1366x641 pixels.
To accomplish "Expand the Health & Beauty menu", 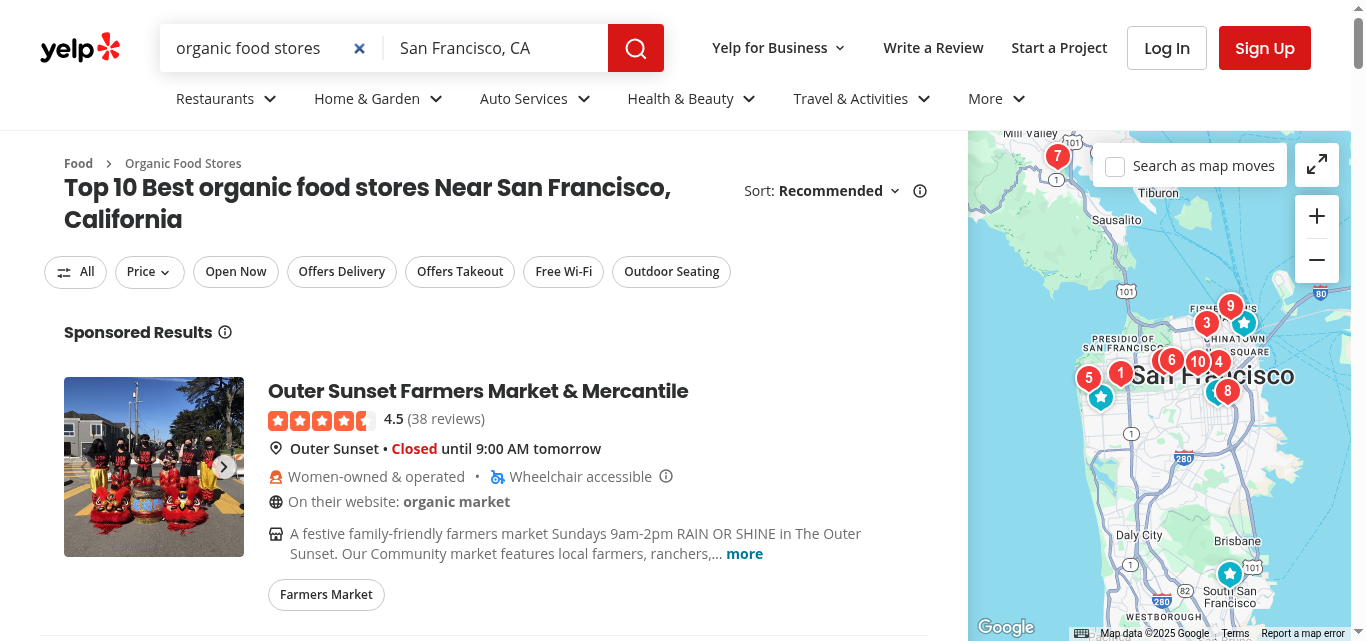I will (x=691, y=99).
